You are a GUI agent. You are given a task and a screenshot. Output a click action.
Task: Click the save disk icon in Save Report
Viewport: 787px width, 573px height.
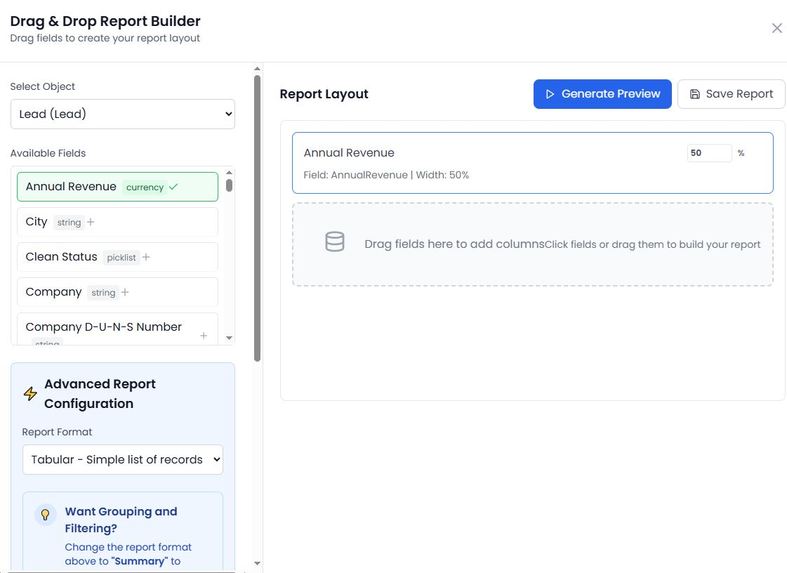pos(695,94)
